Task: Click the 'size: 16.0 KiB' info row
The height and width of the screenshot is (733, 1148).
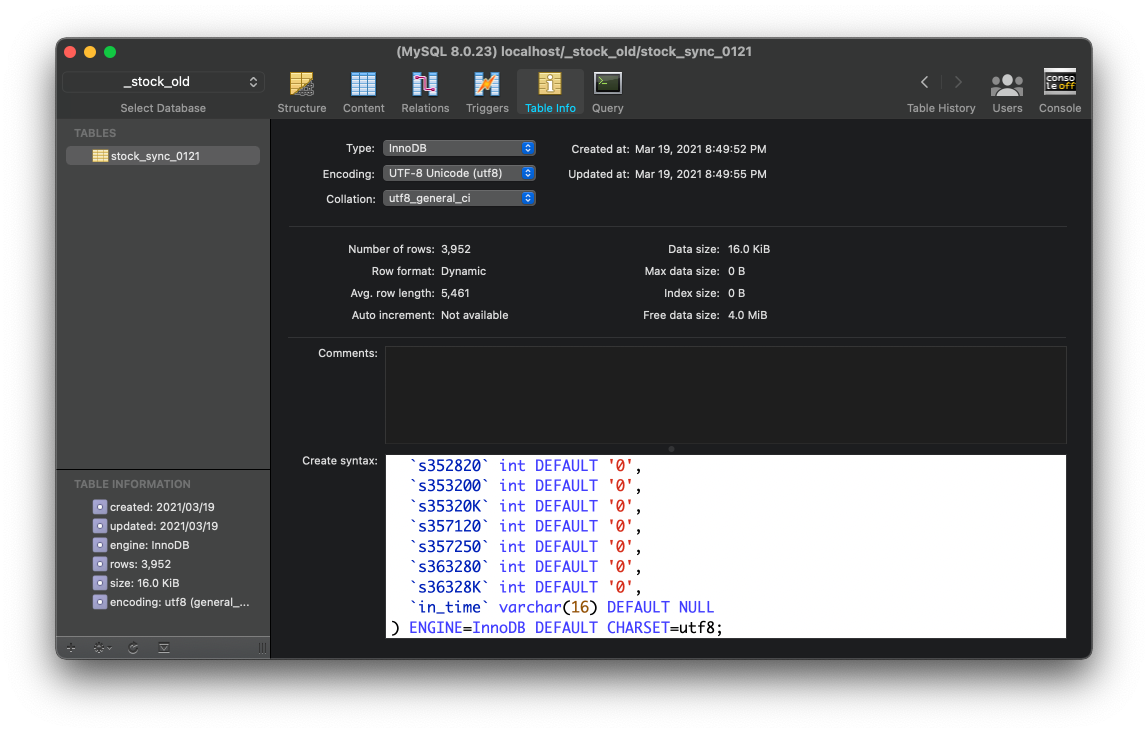Action: tap(136, 583)
